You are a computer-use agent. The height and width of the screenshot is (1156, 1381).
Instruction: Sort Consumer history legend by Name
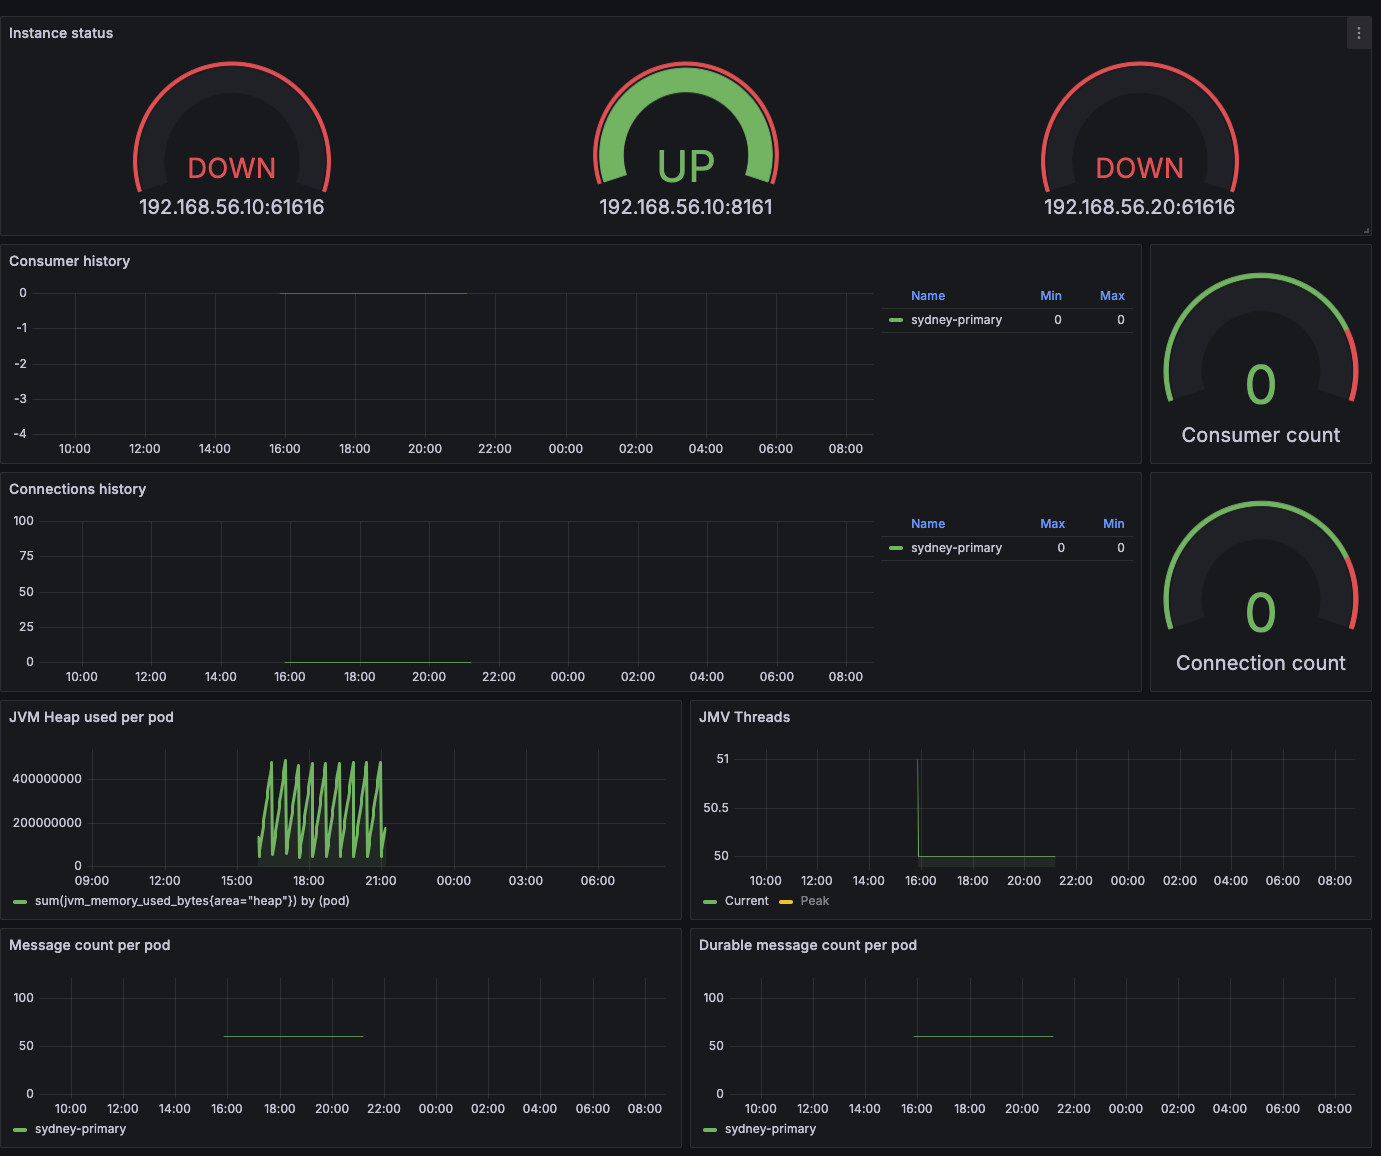pyautogui.click(x=928, y=296)
